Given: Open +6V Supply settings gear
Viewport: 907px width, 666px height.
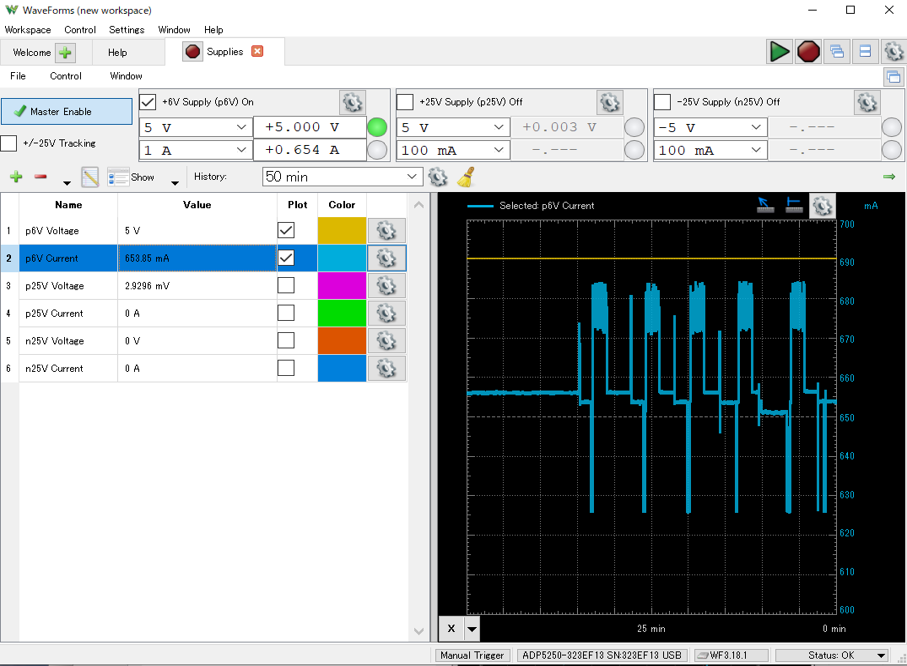Looking at the screenshot, I should 352,102.
